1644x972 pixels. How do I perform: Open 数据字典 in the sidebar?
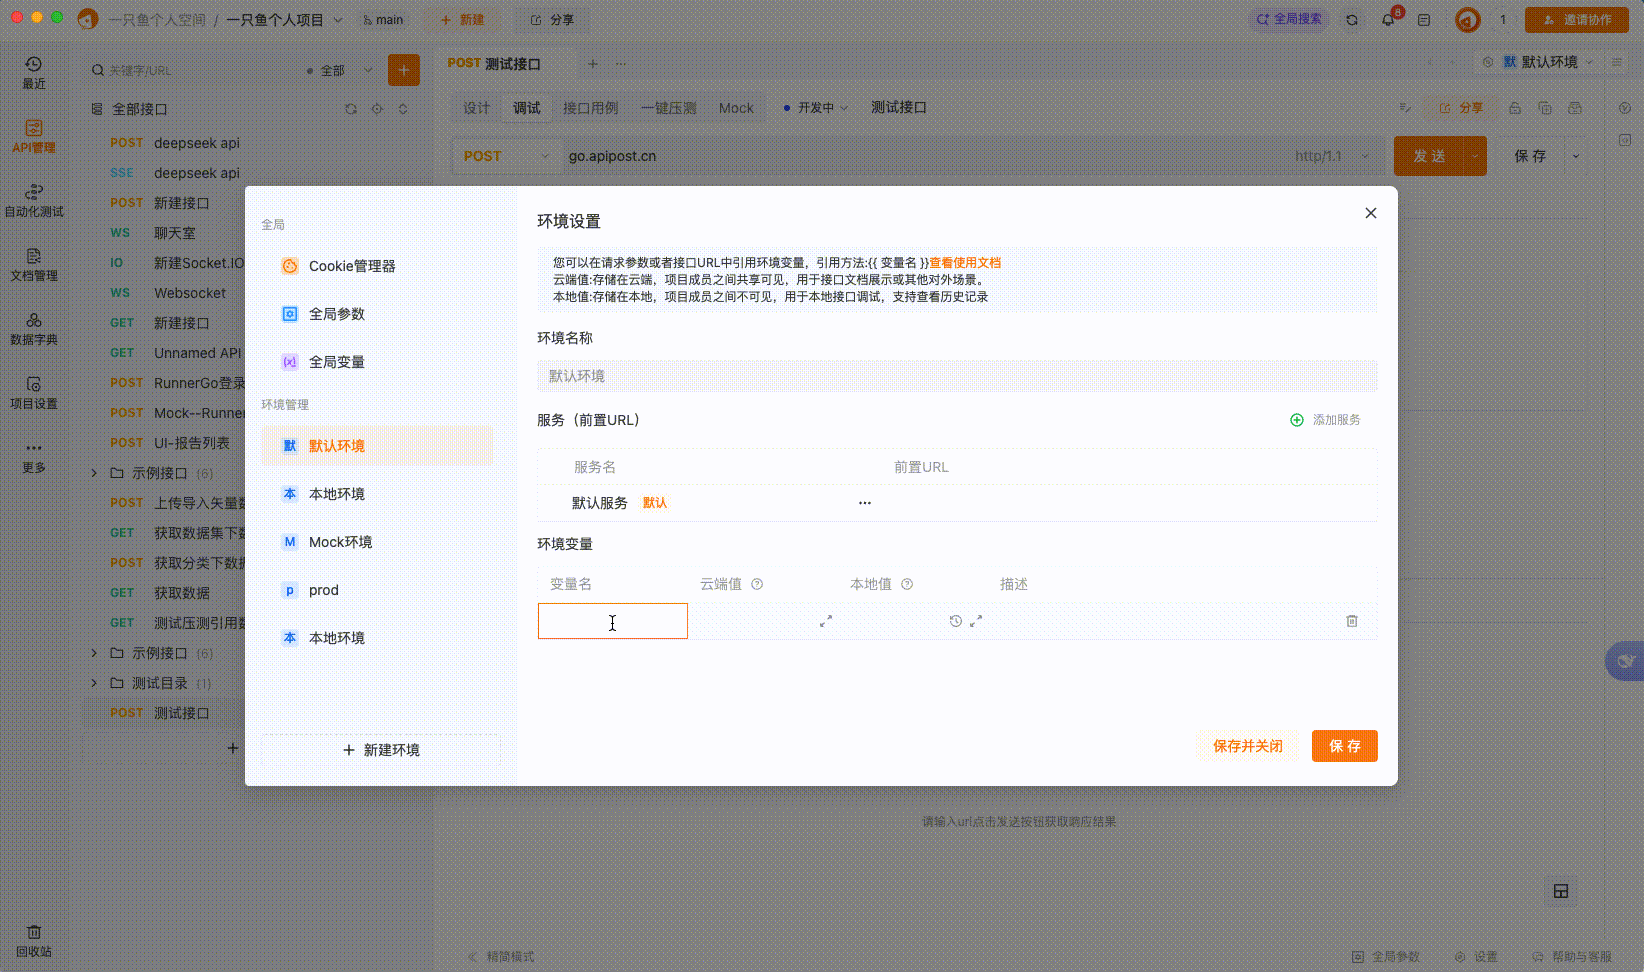pos(34,330)
